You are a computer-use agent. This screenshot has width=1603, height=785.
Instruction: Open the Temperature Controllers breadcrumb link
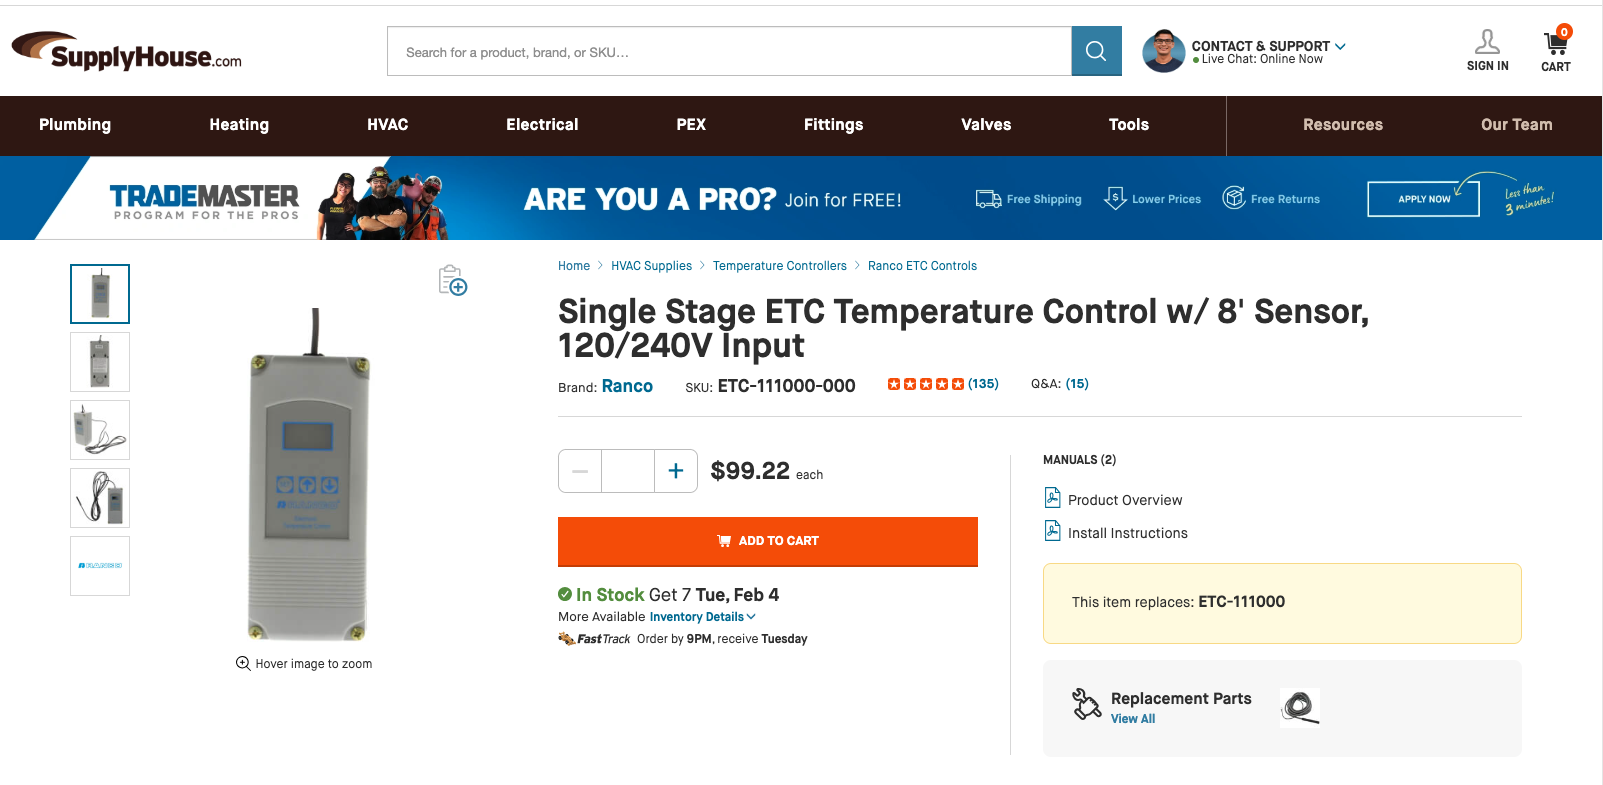pos(780,266)
